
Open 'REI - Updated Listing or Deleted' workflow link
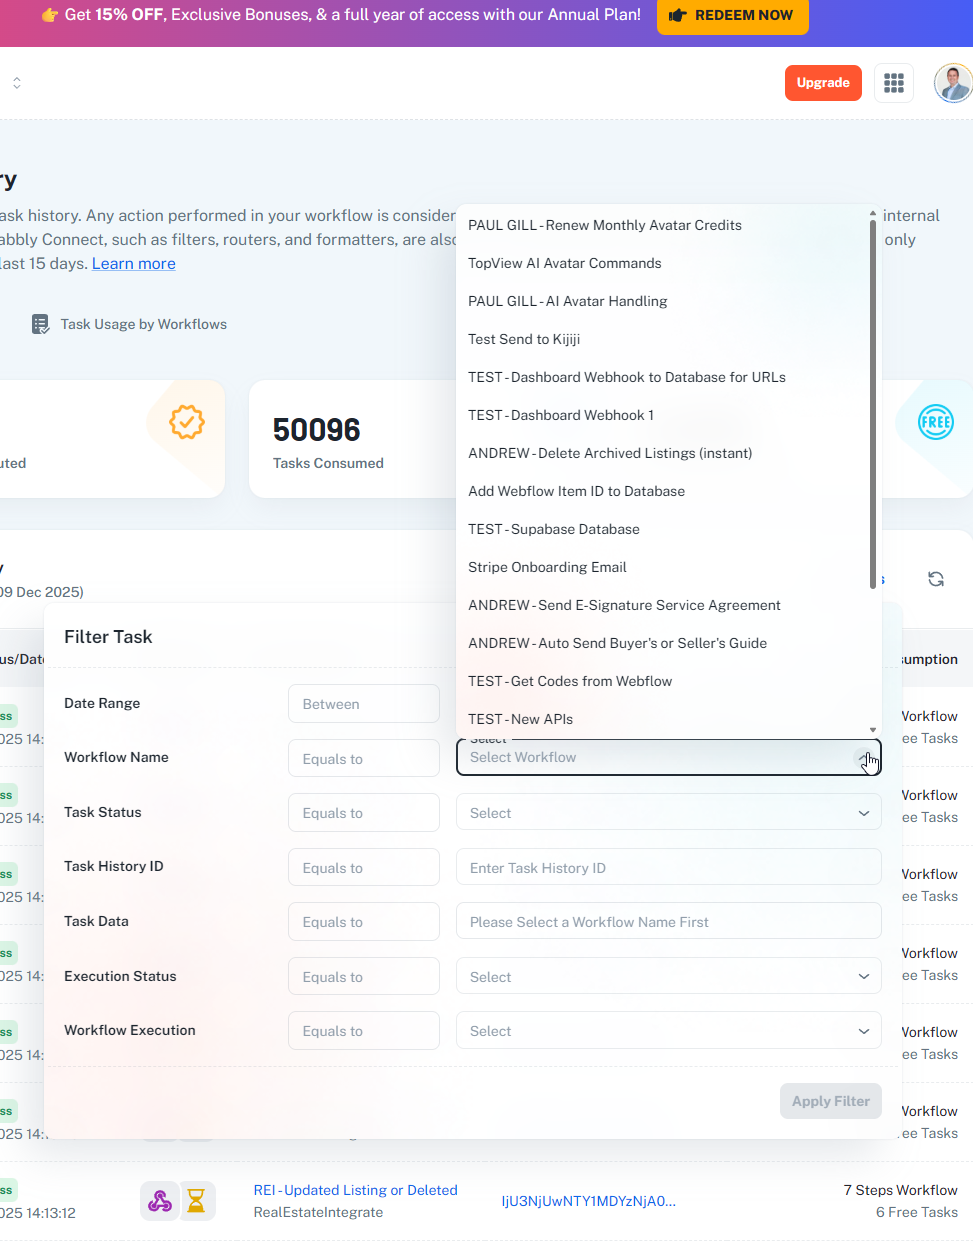pyautogui.click(x=355, y=1190)
